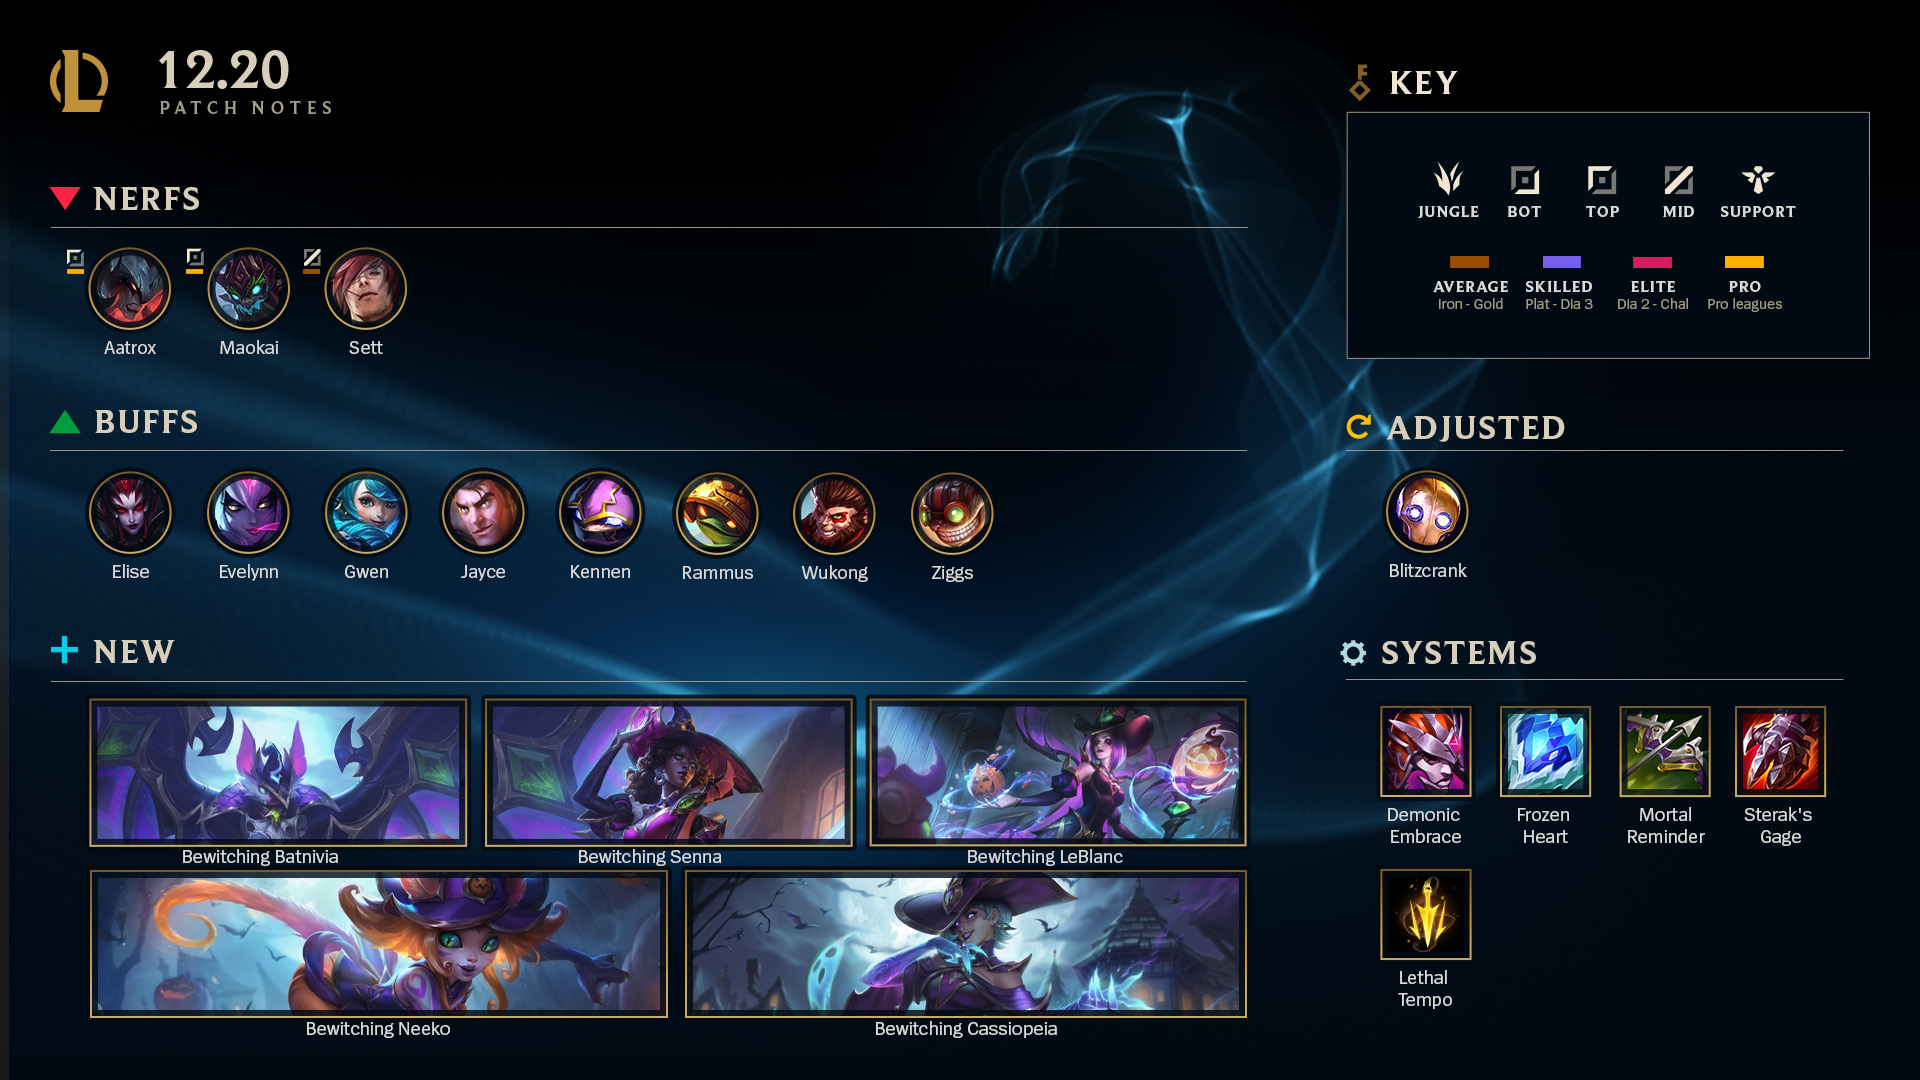Click the yellow Pro tier color swatch
This screenshot has height=1080, width=1920.
point(1744,262)
